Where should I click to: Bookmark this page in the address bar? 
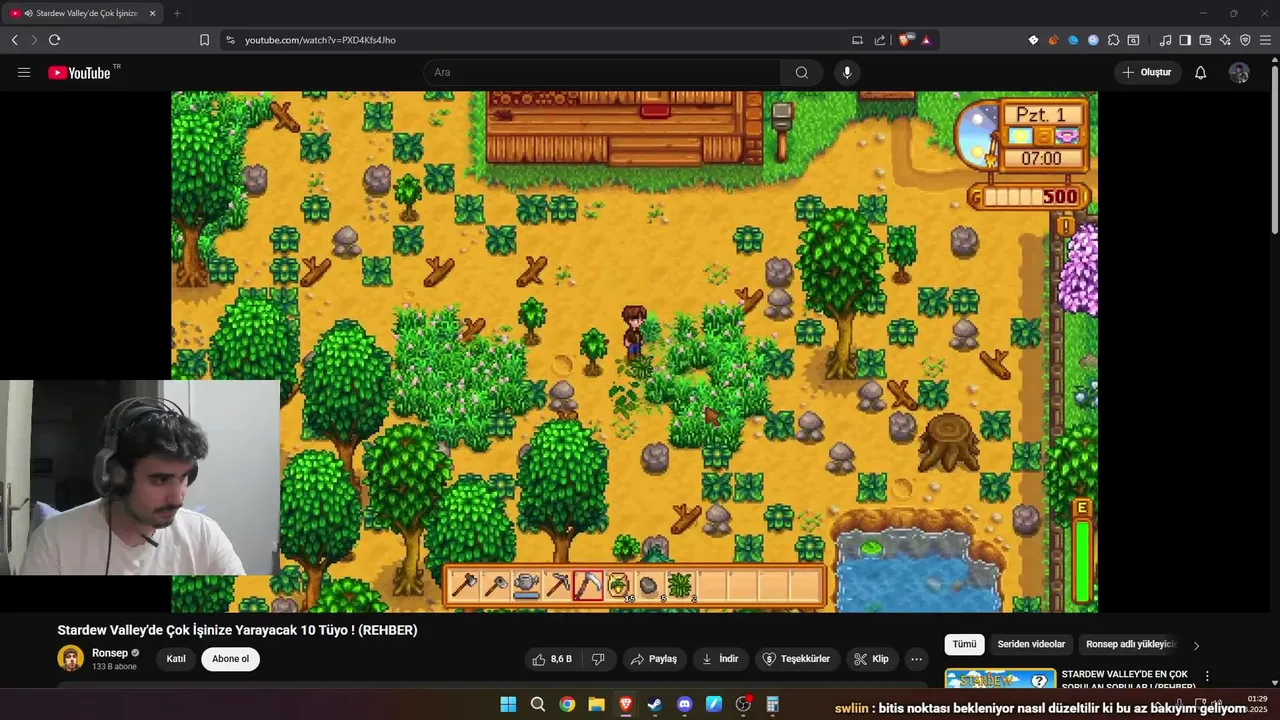pyautogui.click(x=204, y=40)
